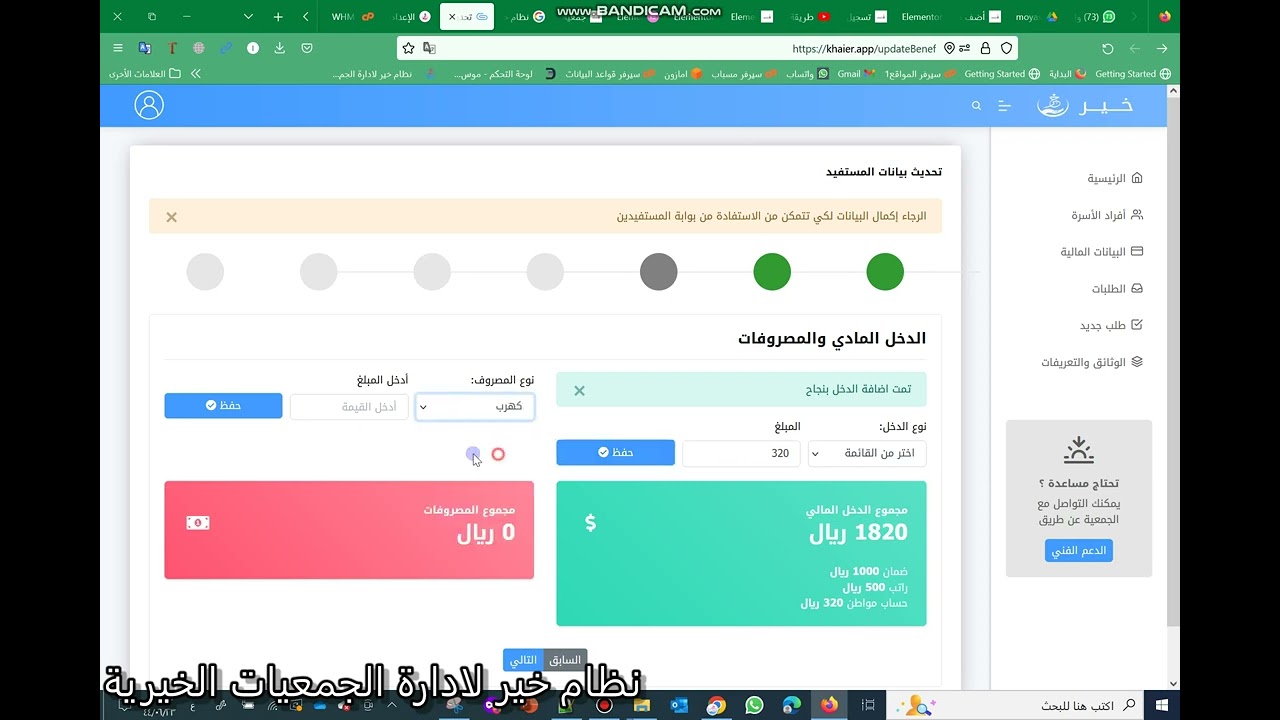Open البيانات المالية in the sidebar
1280x720 pixels.
(1102, 252)
